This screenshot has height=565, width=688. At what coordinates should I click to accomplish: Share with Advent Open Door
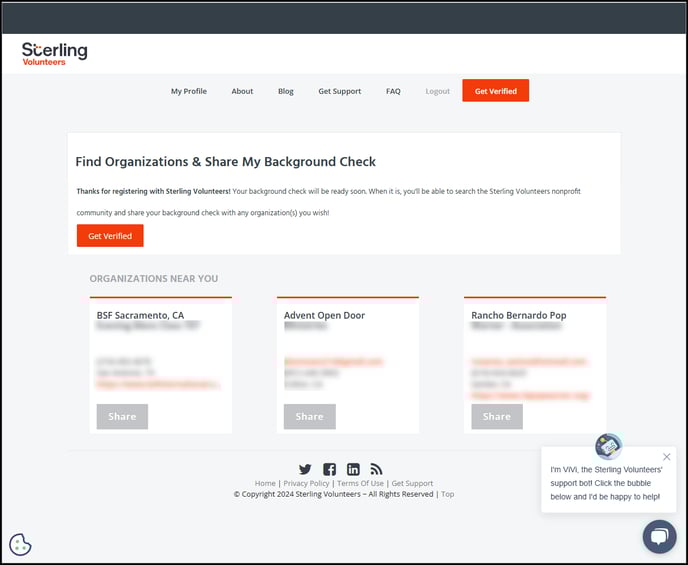(x=309, y=416)
